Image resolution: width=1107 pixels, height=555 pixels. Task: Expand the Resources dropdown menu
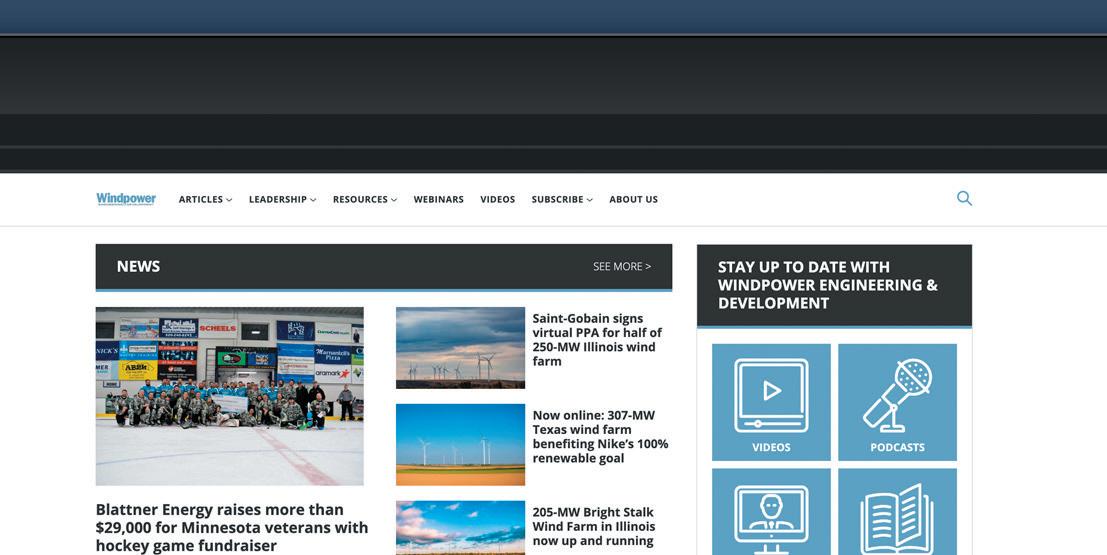[x=365, y=199]
